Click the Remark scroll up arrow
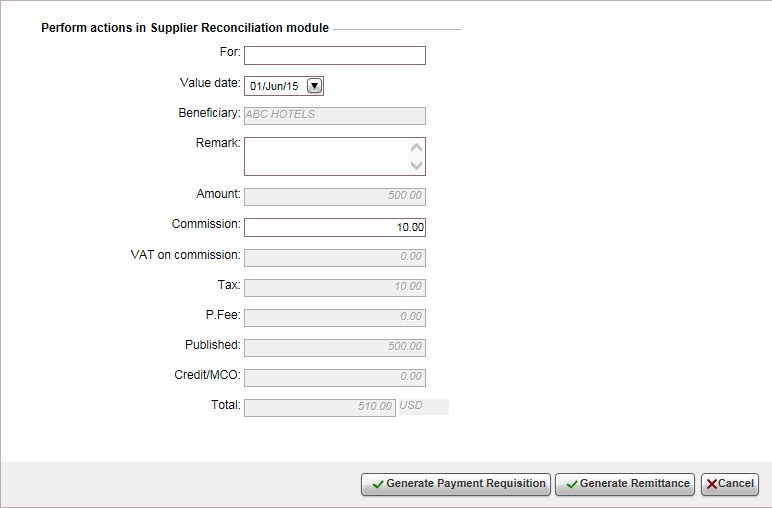Image resolution: width=772 pixels, height=508 pixels. (x=417, y=148)
